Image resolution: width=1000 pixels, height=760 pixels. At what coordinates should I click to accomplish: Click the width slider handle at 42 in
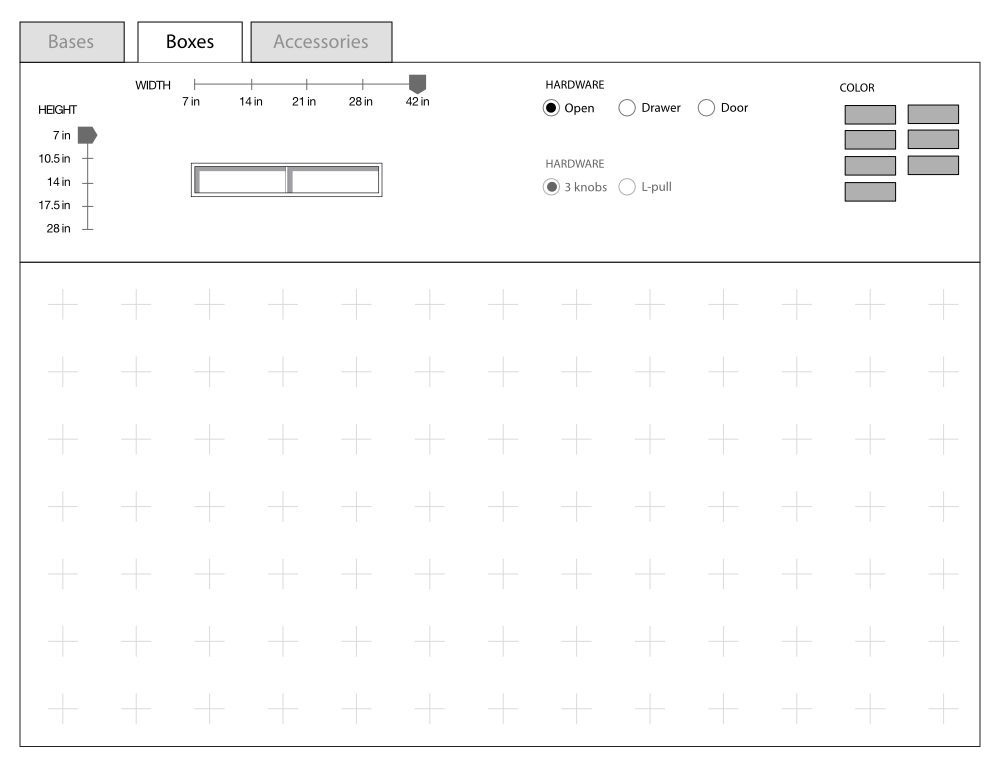point(417,84)
